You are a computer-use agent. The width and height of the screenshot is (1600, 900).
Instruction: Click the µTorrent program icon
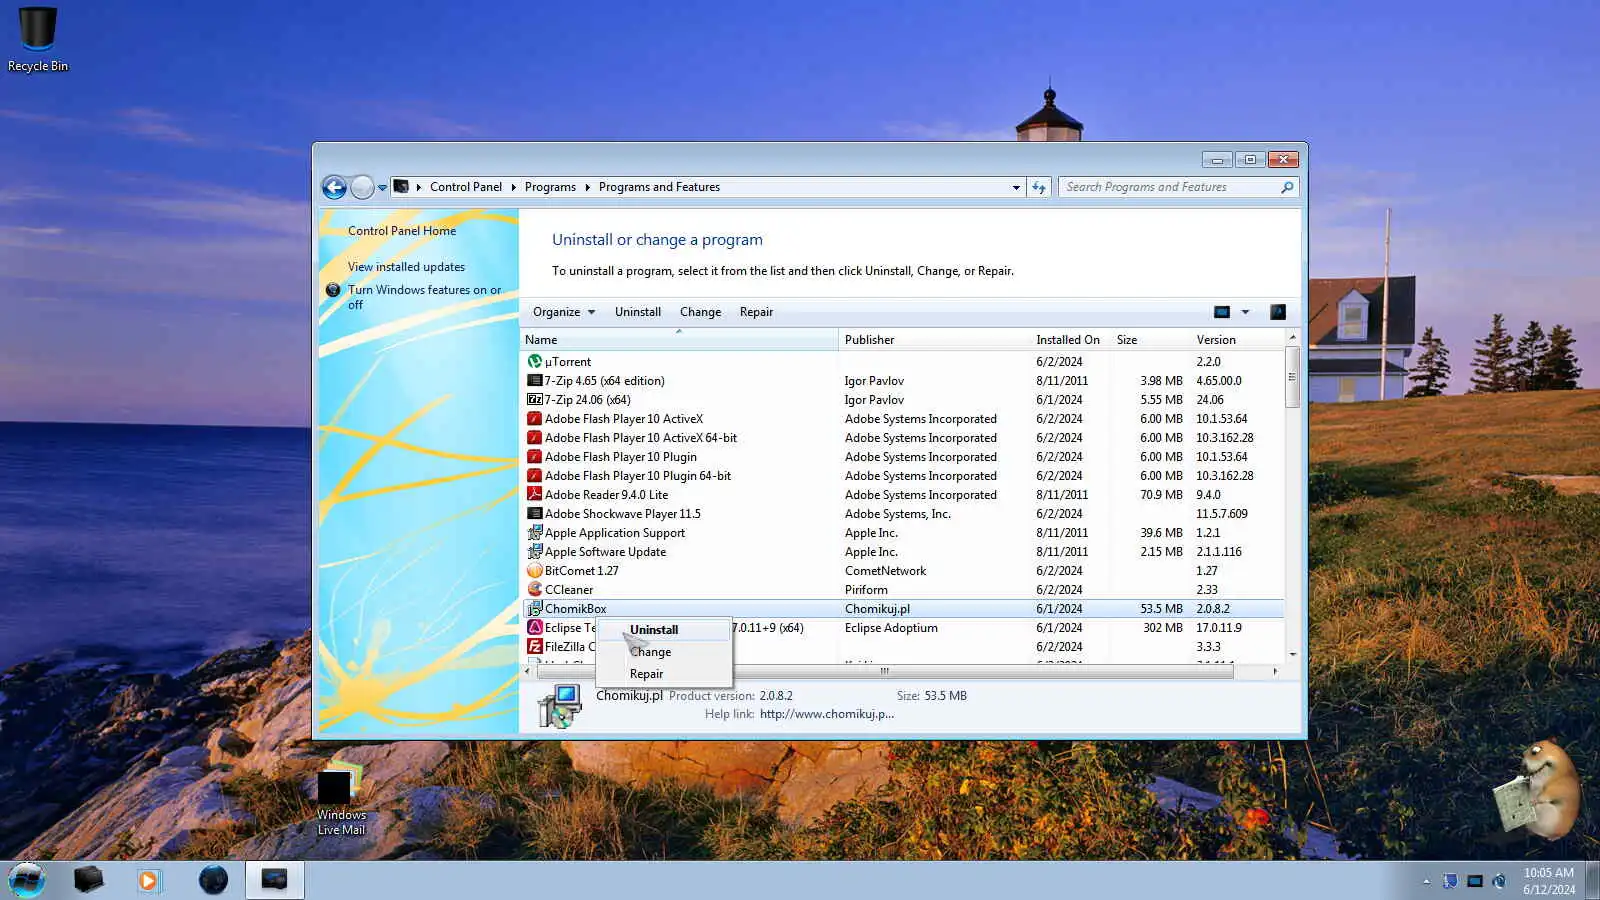pyautogui.click(x=535, y=362)
